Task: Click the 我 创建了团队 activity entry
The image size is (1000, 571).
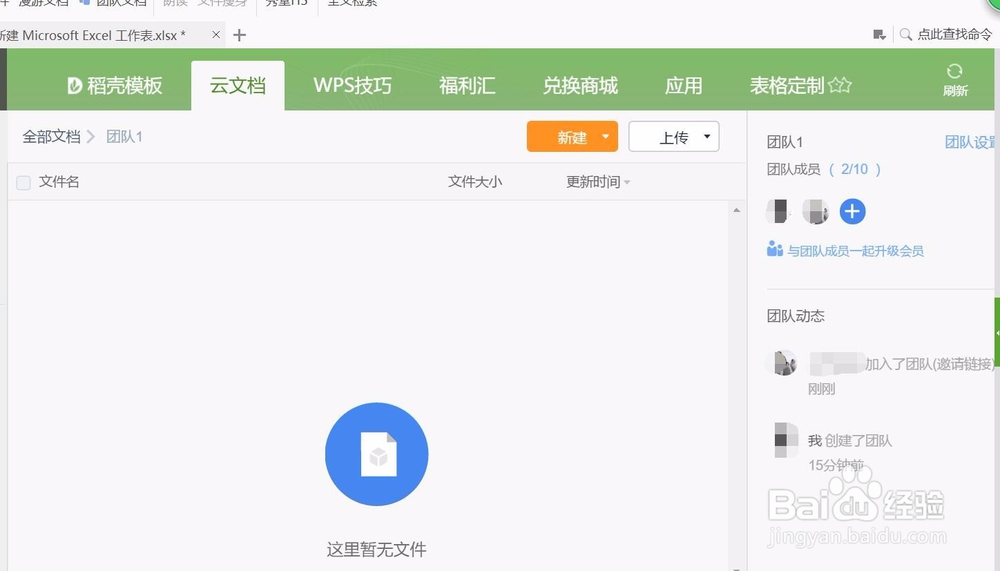Action: (849, 440)
